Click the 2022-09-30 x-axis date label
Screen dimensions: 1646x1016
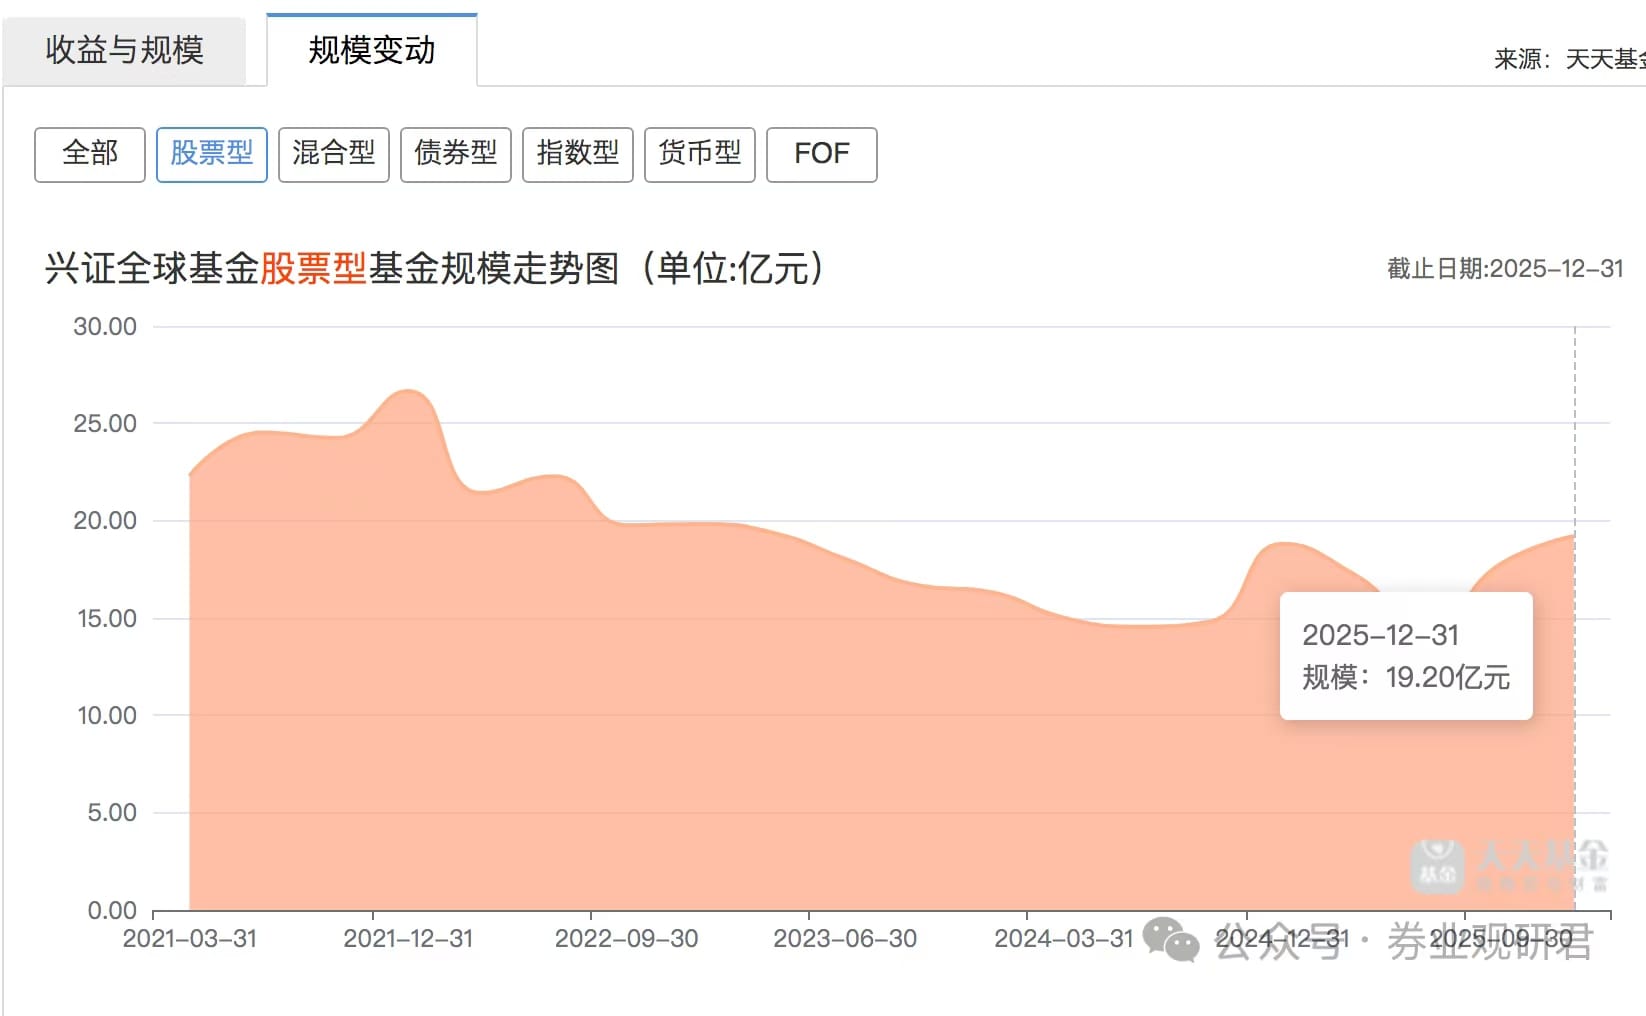pyautogui.click(x=626, y=939)
